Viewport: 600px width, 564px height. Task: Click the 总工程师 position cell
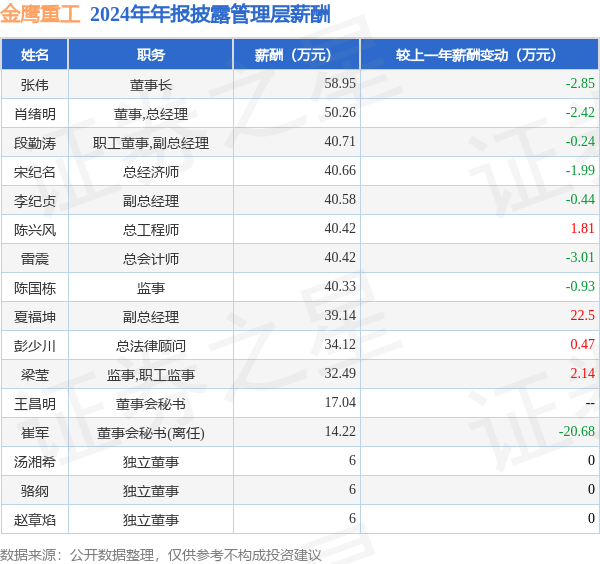[151, 230]
